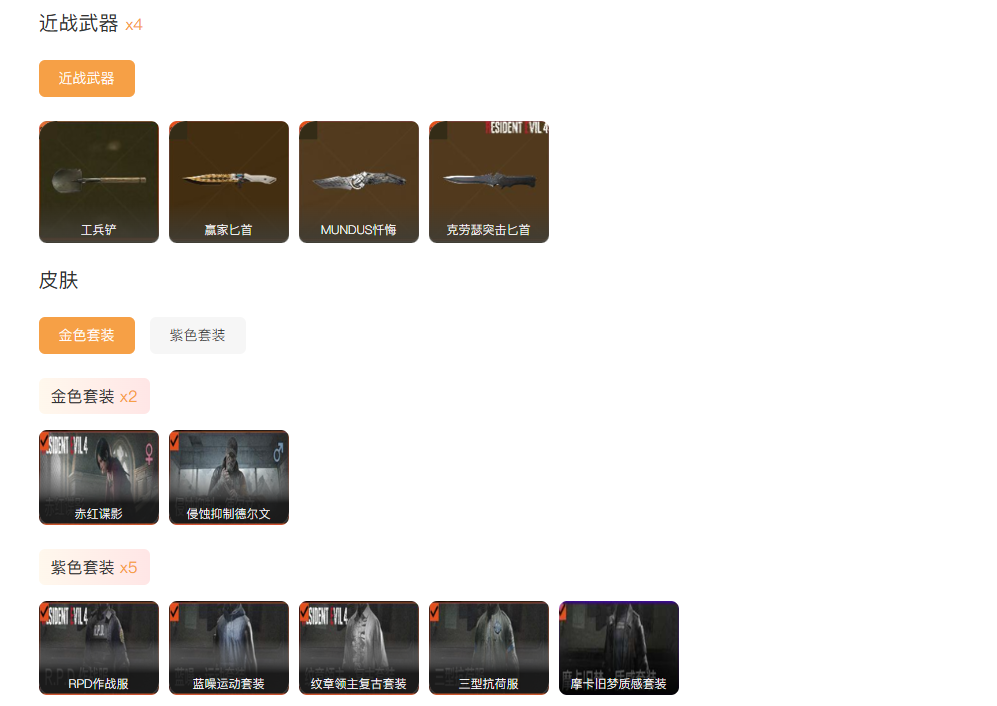Switch to the 金色套装 tab
Viewport: 997px width, 706px height.
pyautogui.click(x=87, y=335)
